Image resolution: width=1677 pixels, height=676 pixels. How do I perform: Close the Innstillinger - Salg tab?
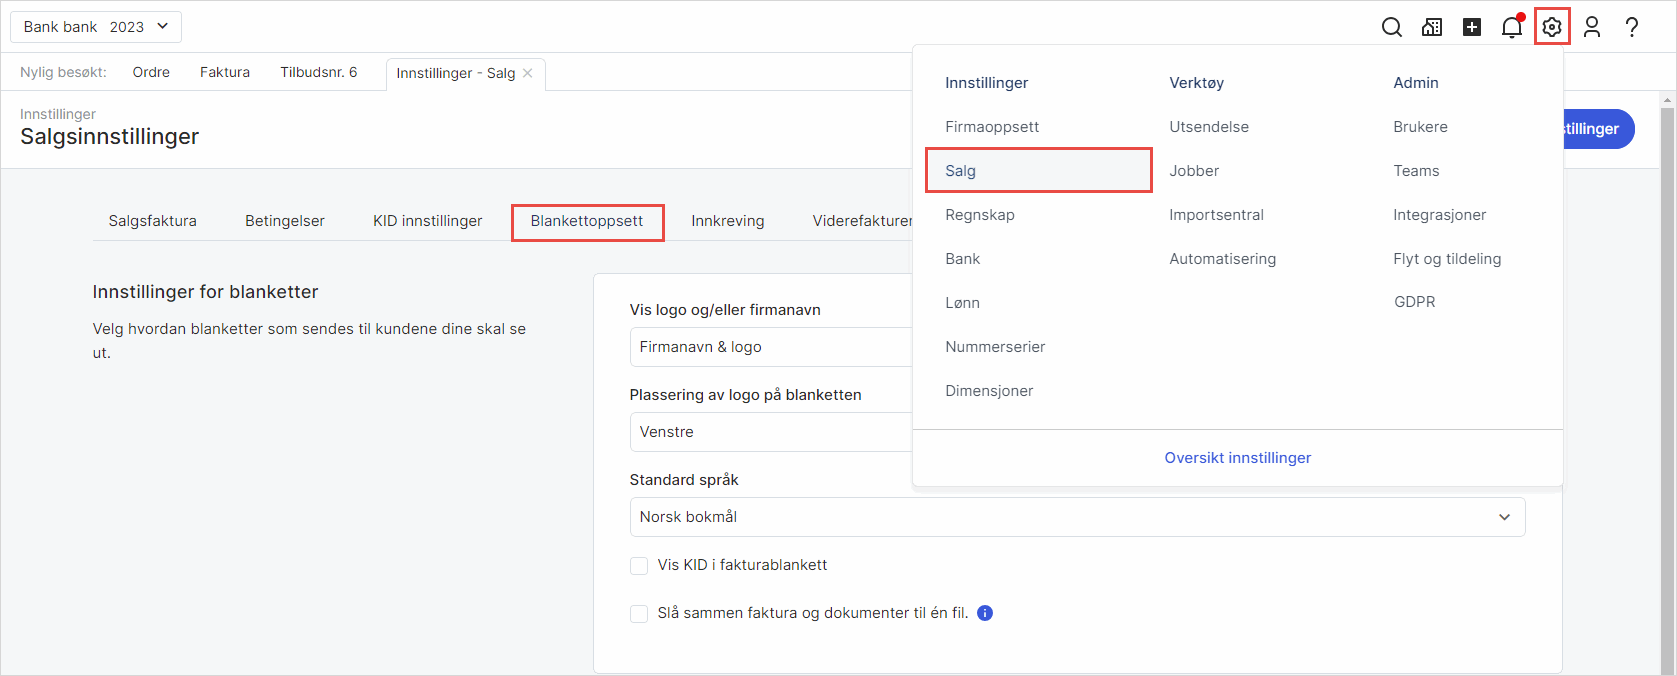point(528,73)
